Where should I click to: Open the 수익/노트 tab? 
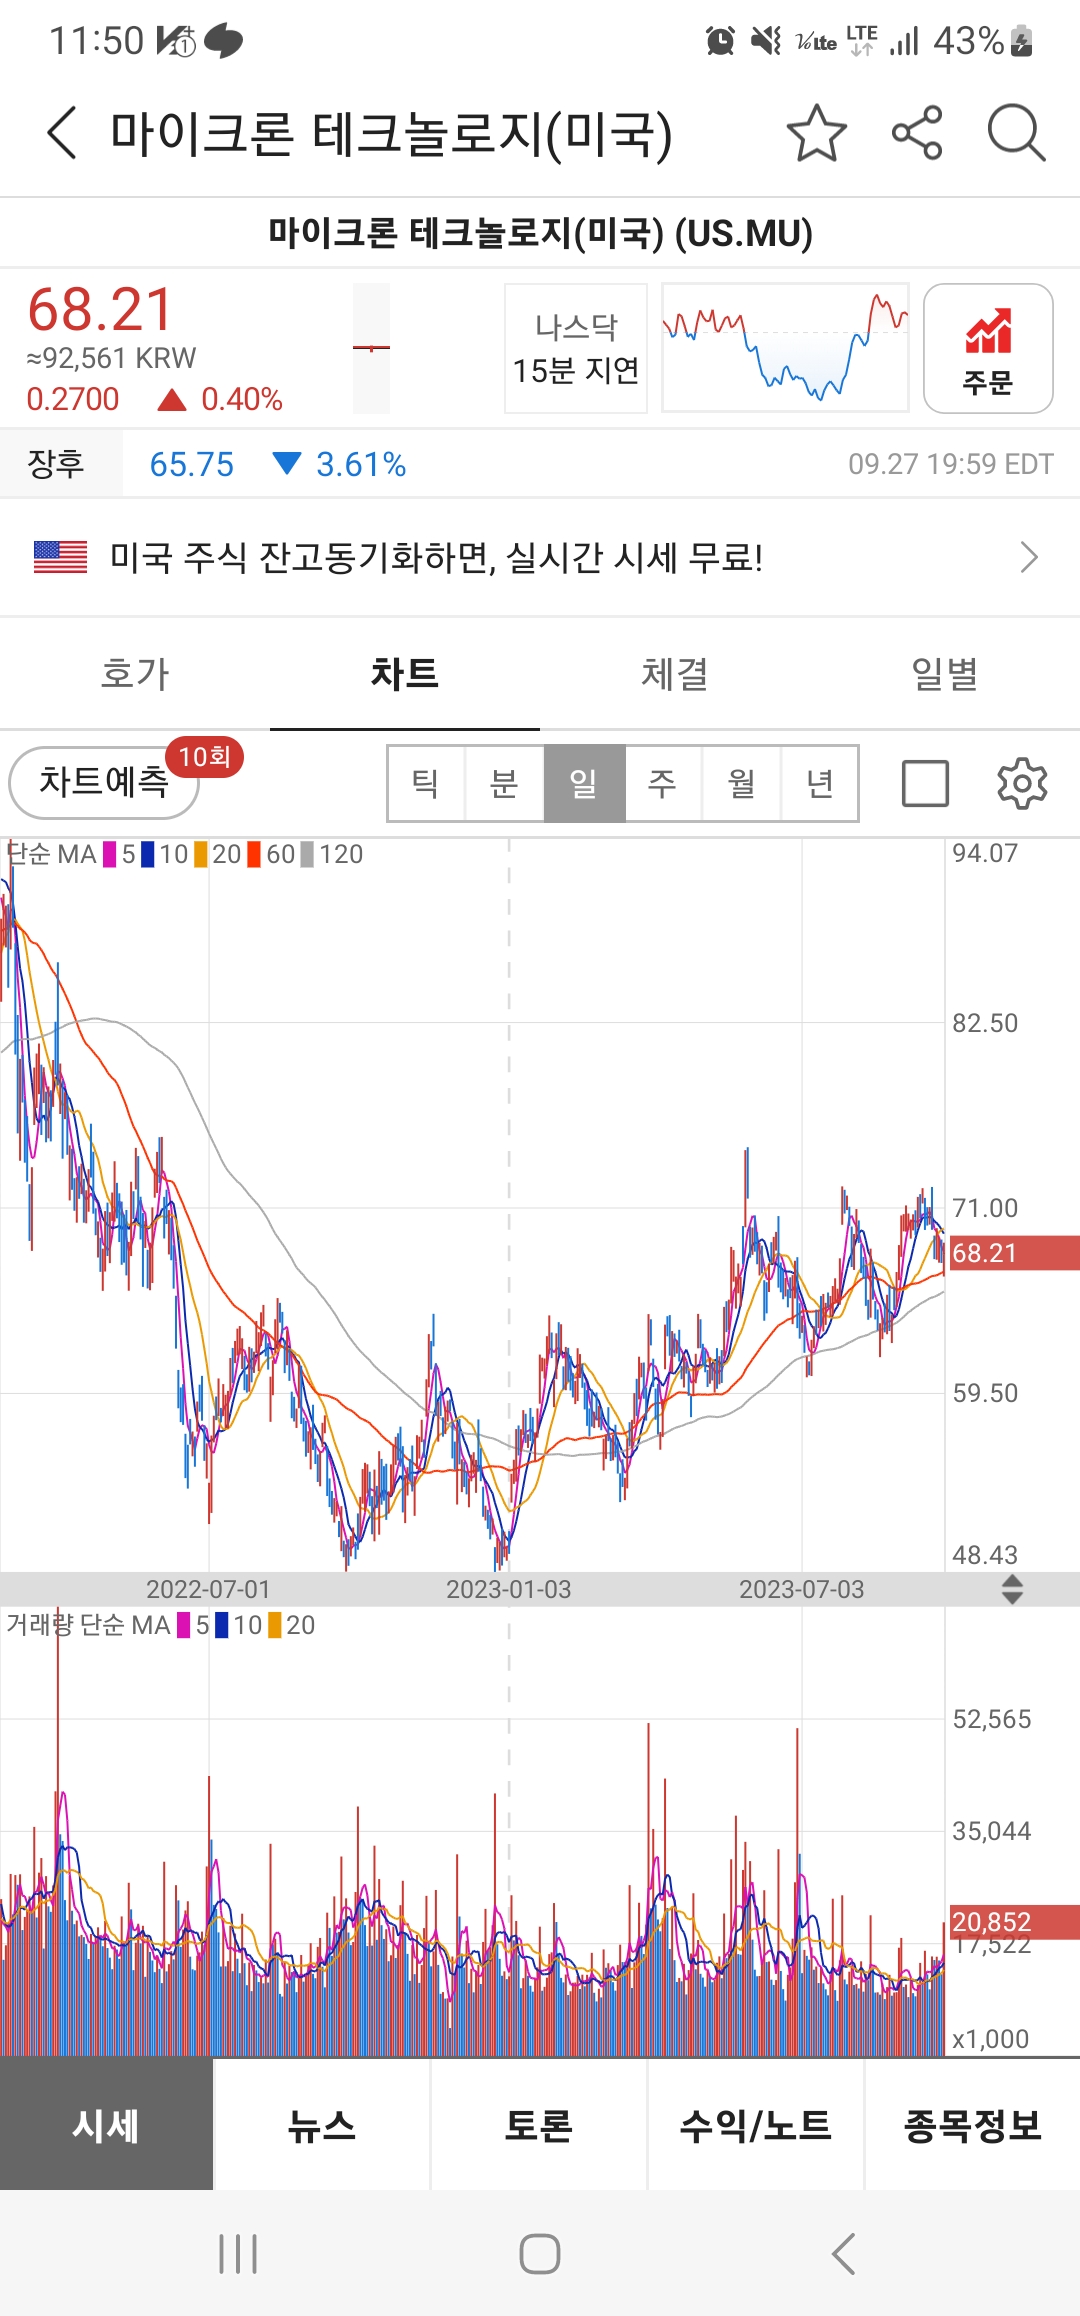[x=756, y=2125]
